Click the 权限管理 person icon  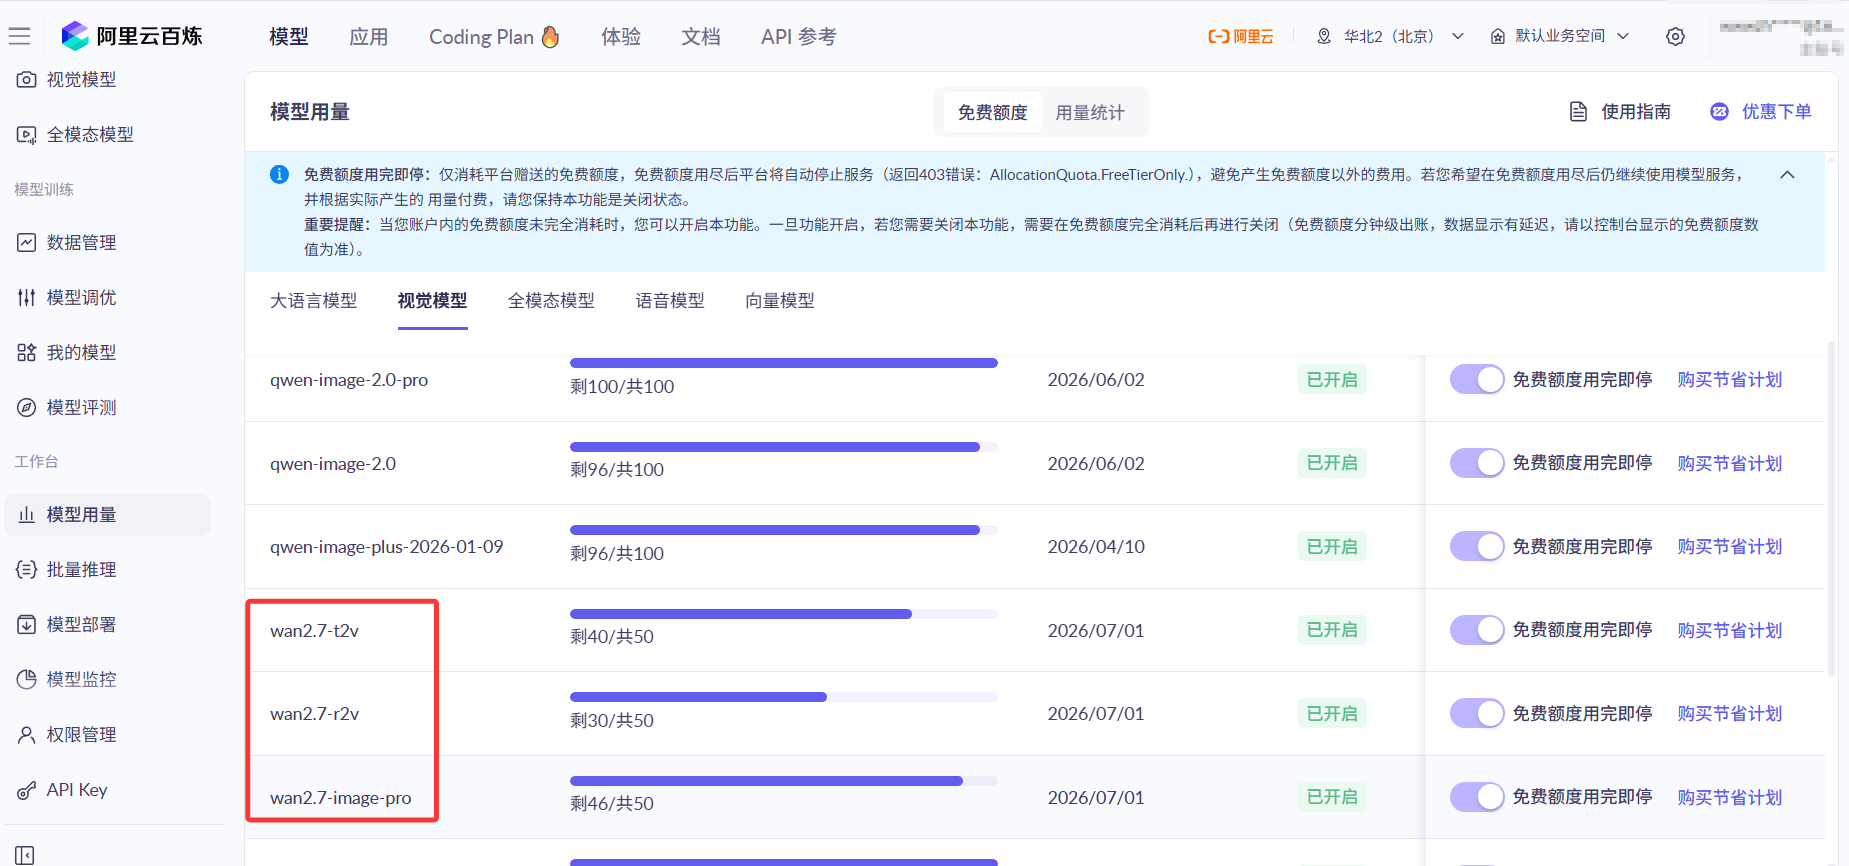pyautogui.click(x=27, y=734)
